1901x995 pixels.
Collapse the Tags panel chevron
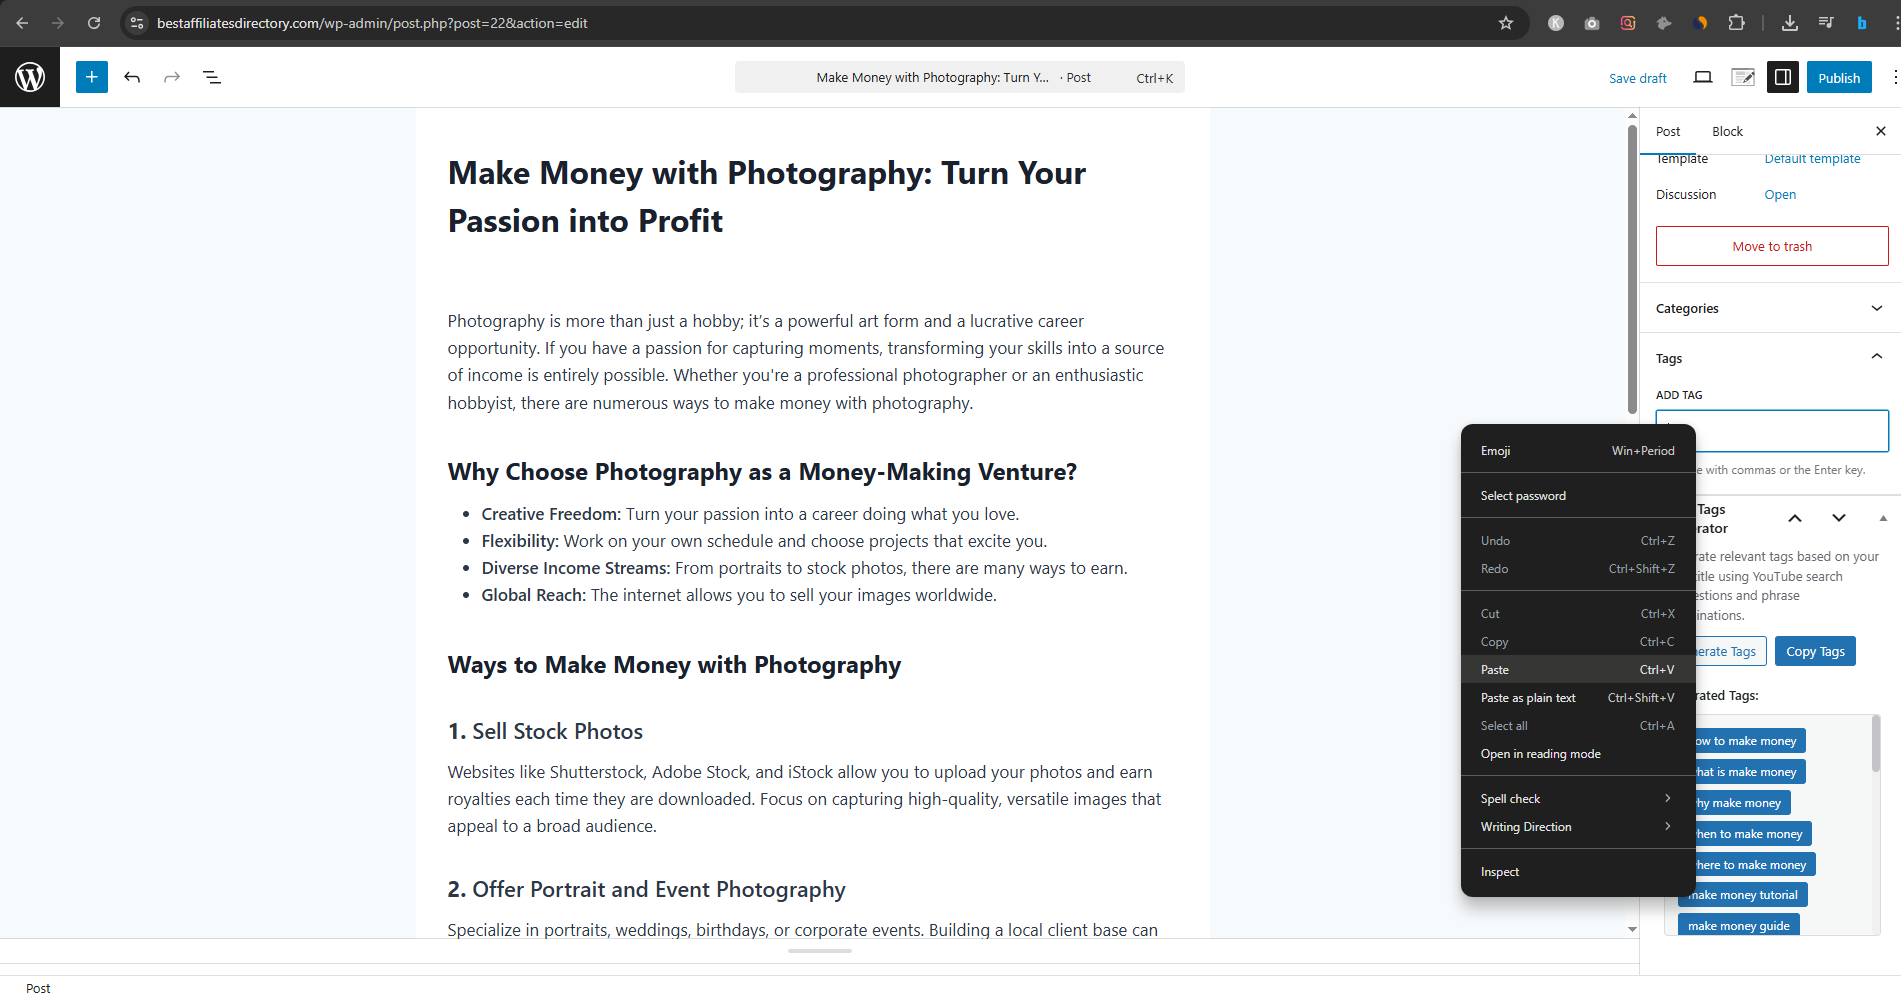(1876, 356)
